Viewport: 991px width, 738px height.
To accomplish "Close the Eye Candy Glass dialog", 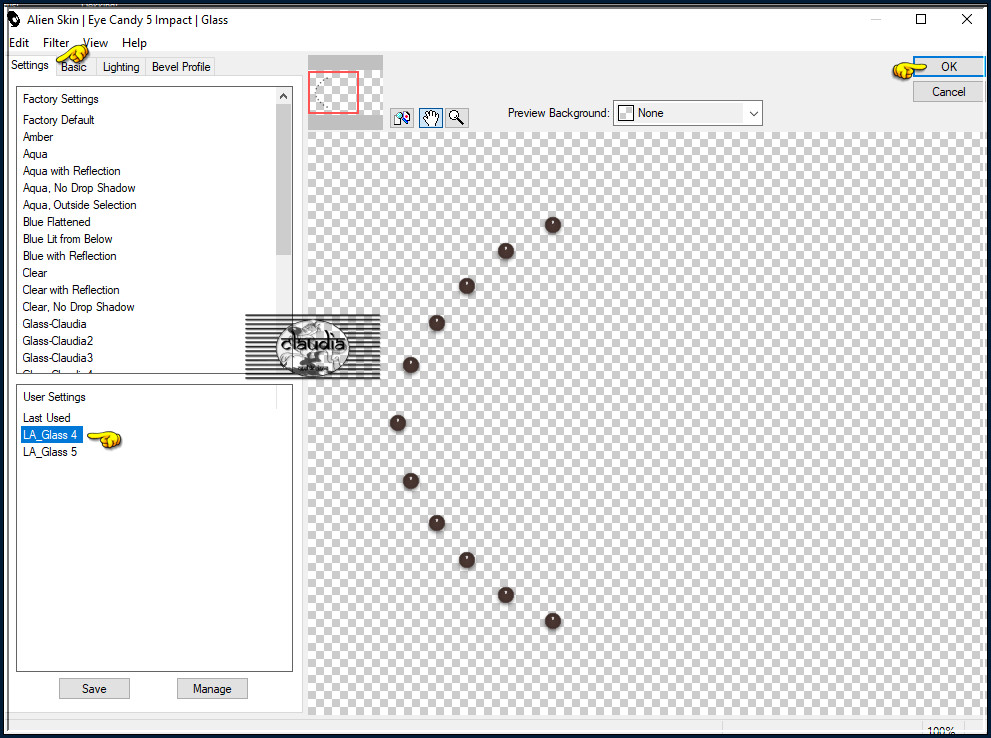I will [966, 20].
